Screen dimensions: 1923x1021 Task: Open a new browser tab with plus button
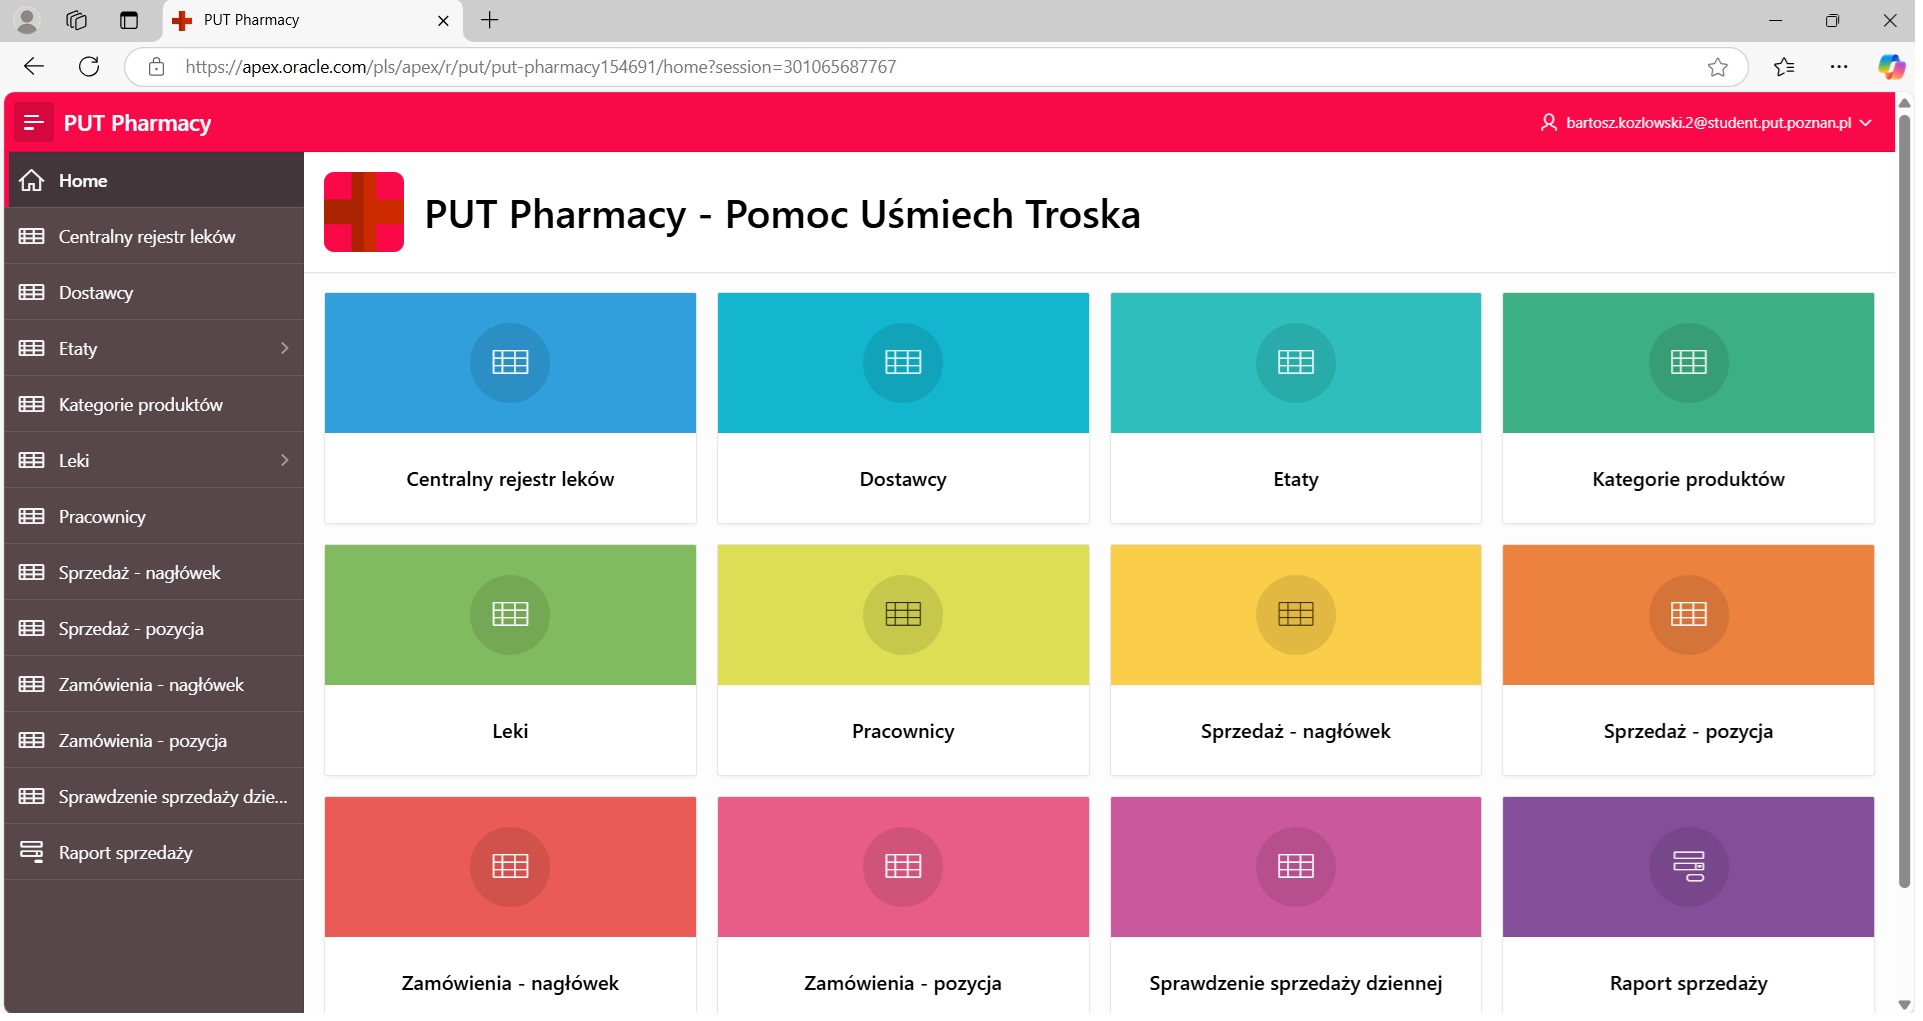pos(490,20)
